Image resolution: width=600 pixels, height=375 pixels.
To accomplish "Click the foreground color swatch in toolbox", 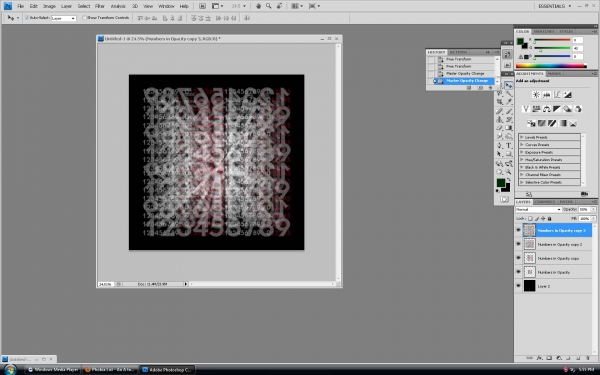I will tap(501, 183).
